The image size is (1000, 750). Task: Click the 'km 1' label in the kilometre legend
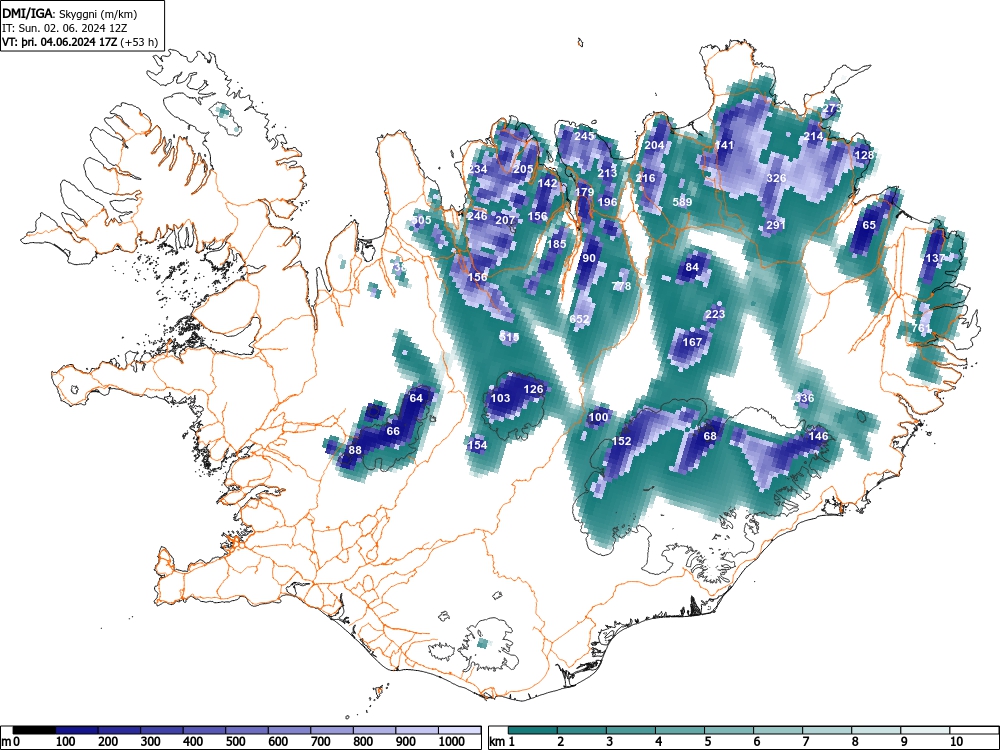(502, 742)
